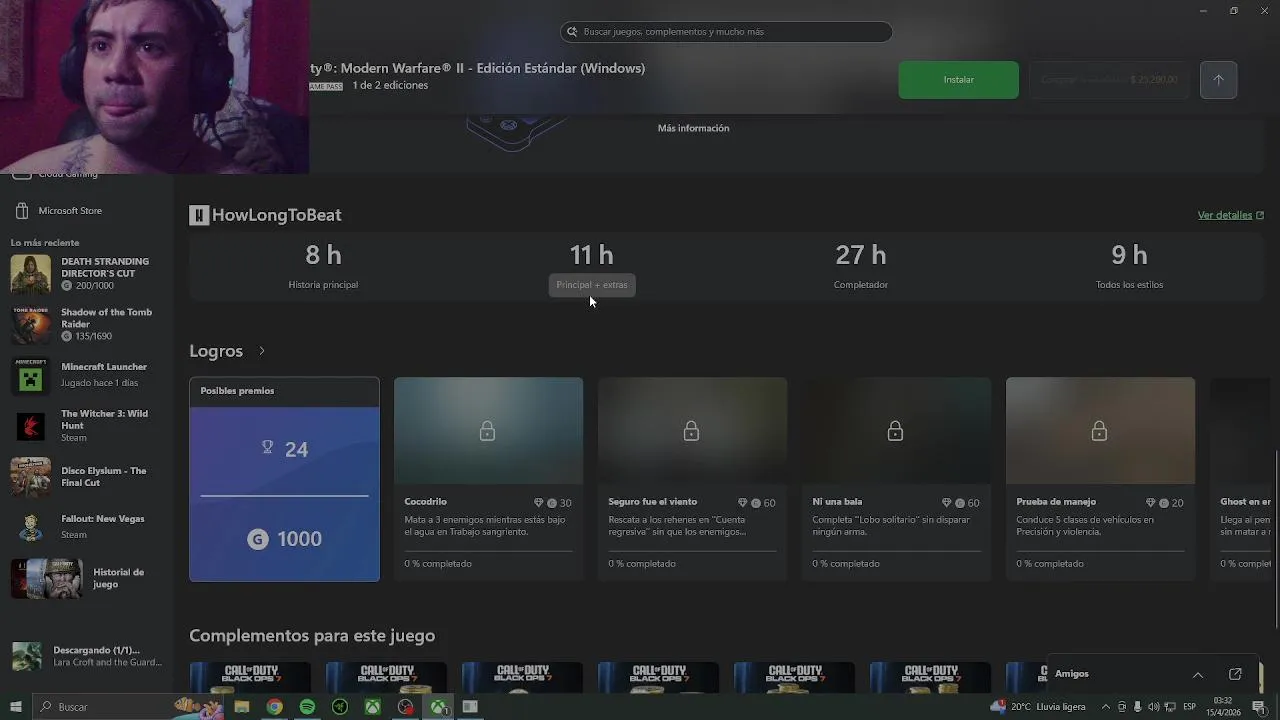Click the scroll-to-top arrow button
This screenshot has height=720, width=1280.
pyautogui.click(x=1218, y=80)
